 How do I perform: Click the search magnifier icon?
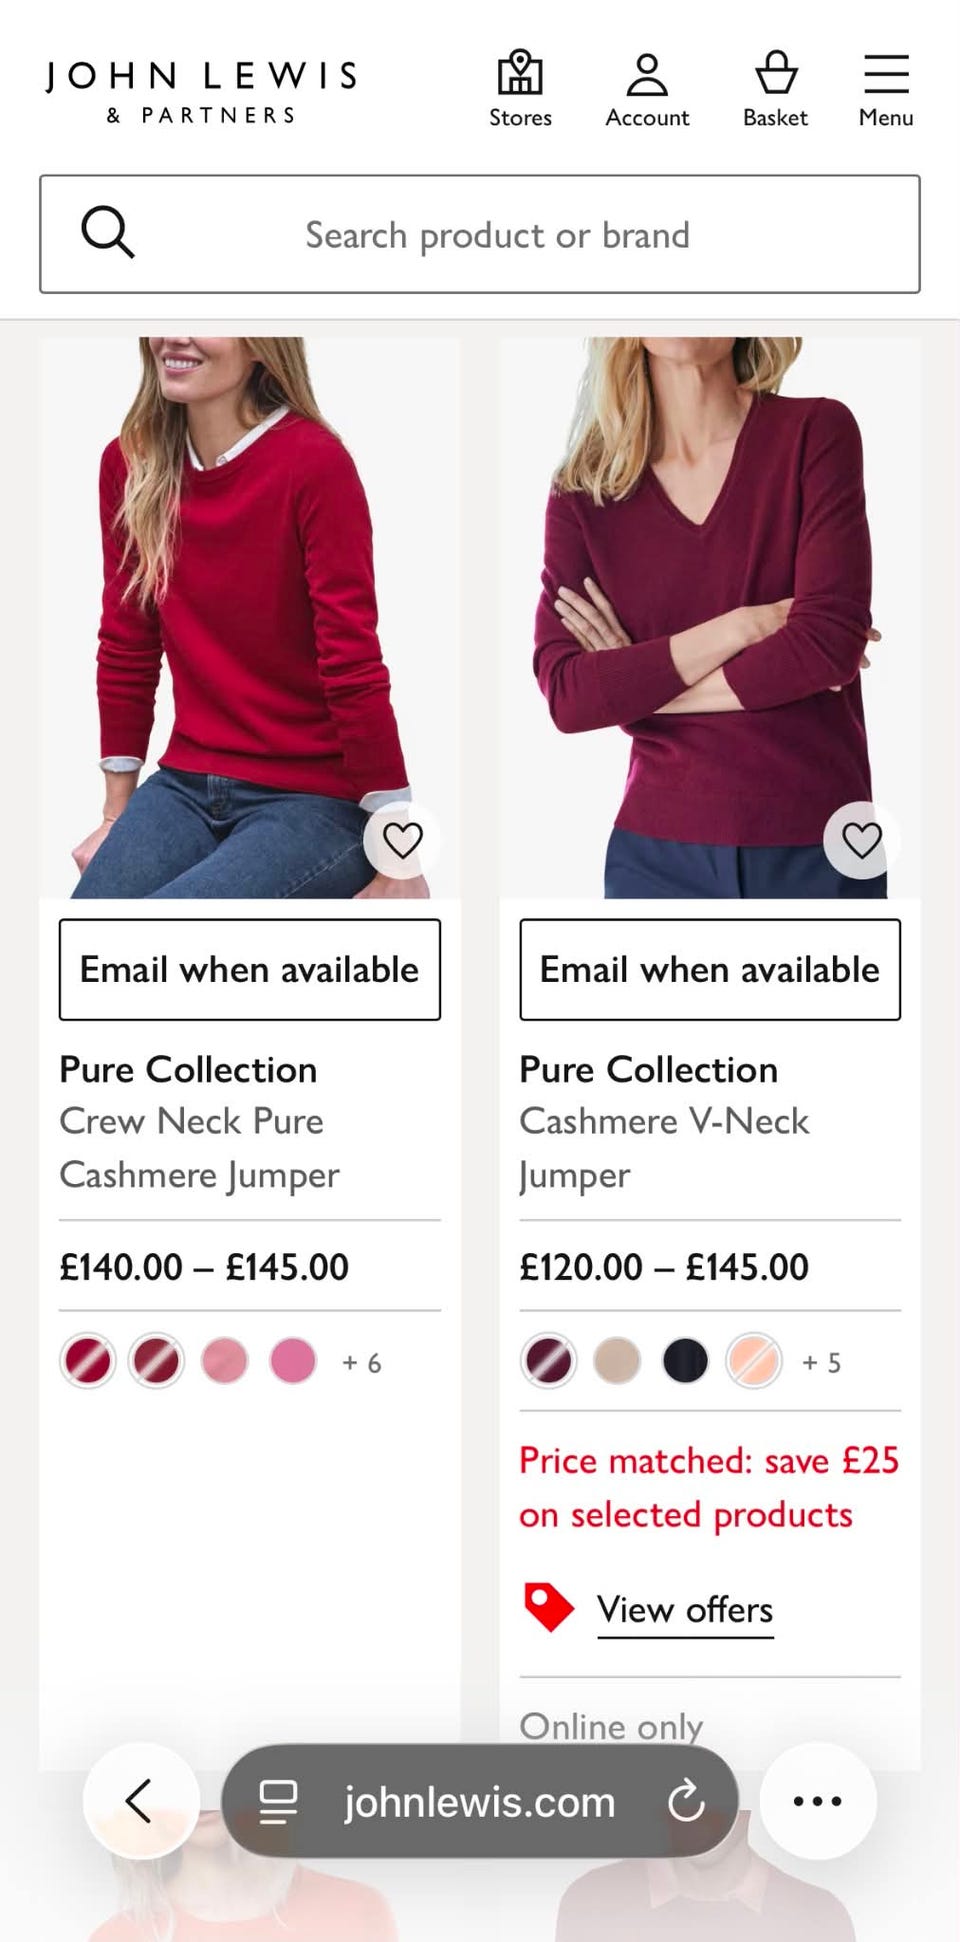point(107,233)
